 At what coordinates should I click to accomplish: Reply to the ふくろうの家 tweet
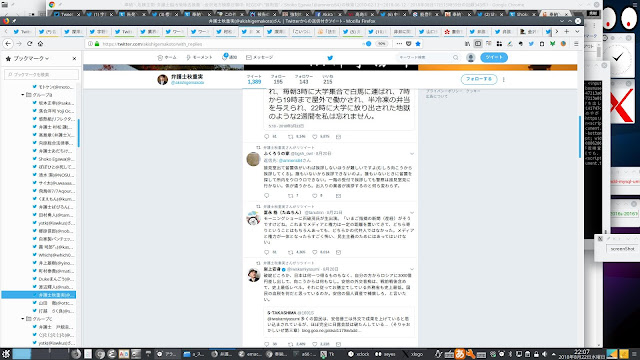click(267, 196)
